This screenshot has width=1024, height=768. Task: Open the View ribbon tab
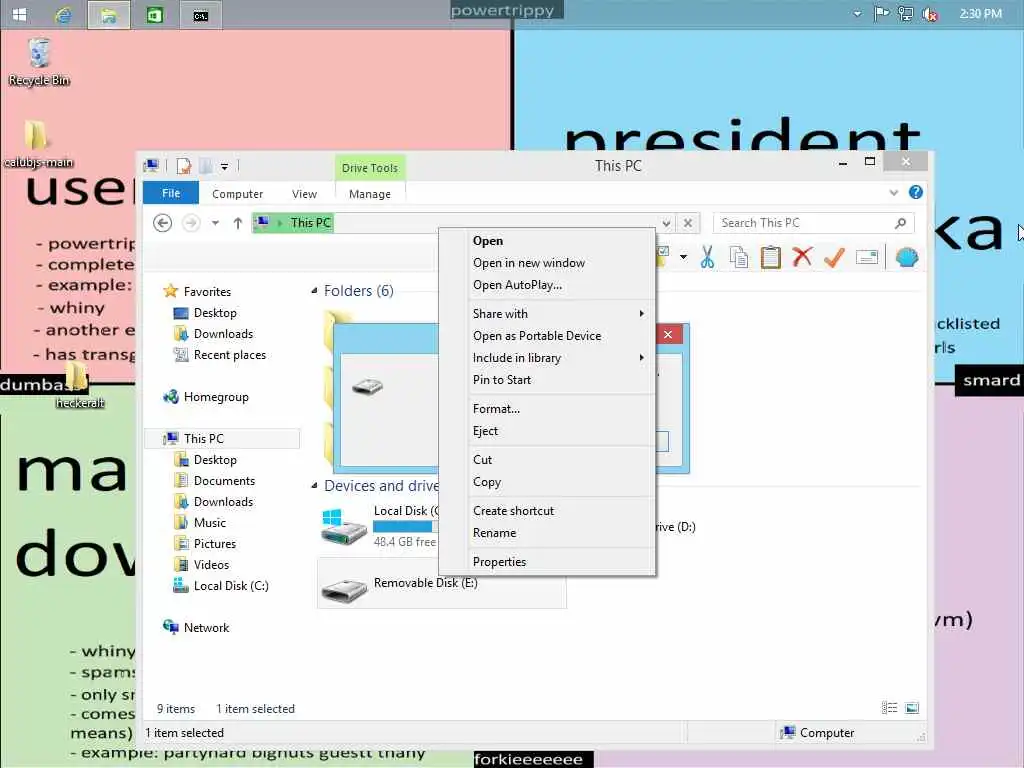pos(304,194)
